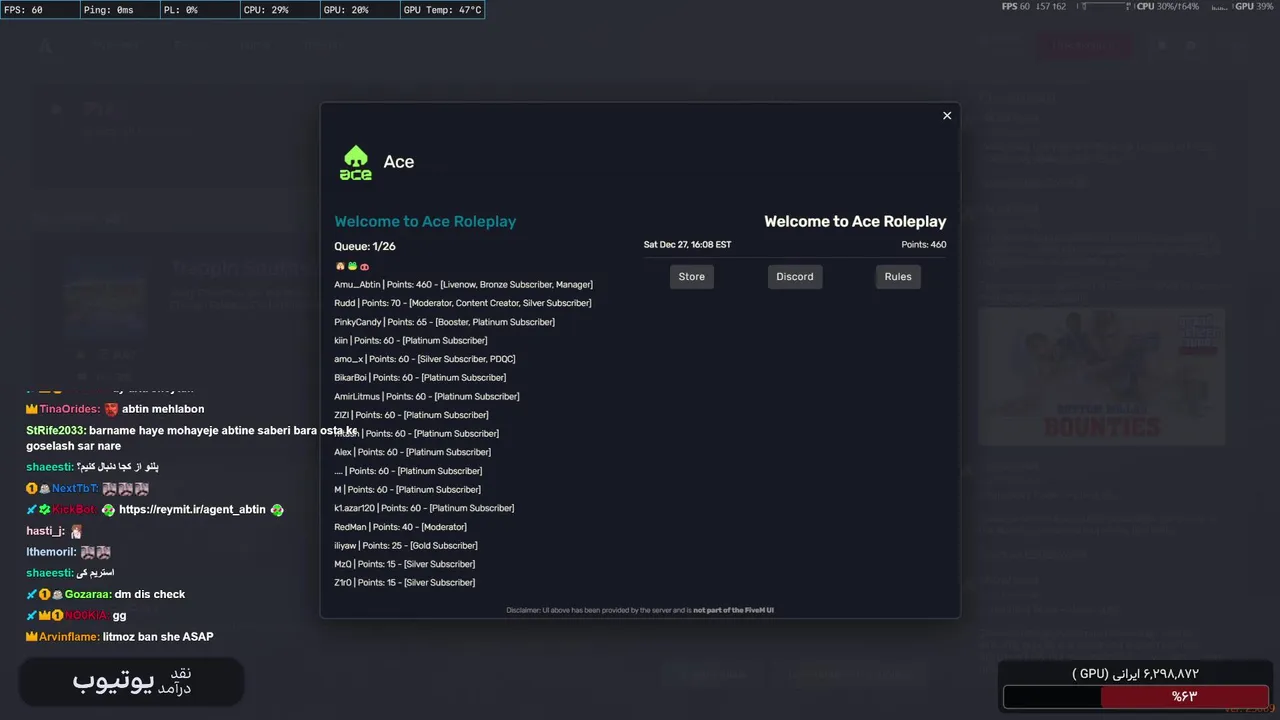
Task: Select the BikarBoi queue row
Action: (x=420, y=378)
